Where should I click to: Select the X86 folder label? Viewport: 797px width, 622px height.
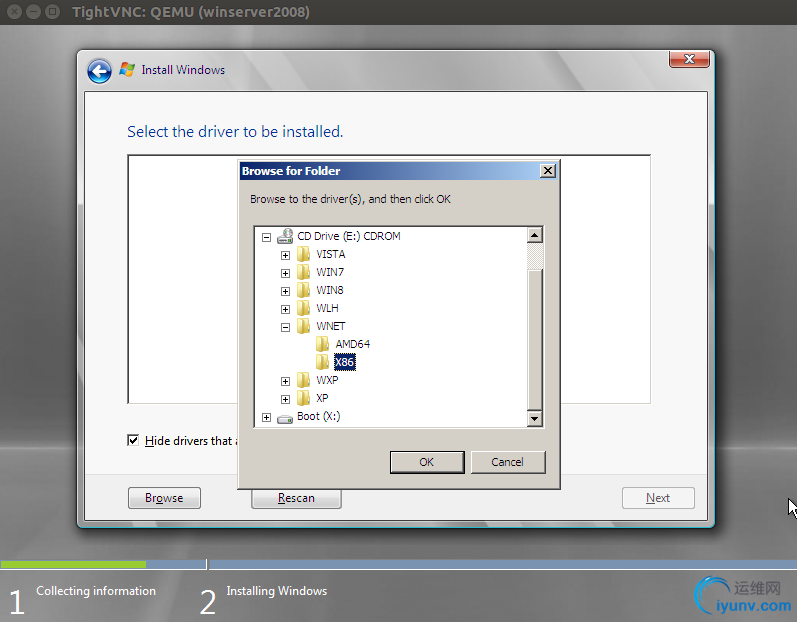(x=345, y=362)
